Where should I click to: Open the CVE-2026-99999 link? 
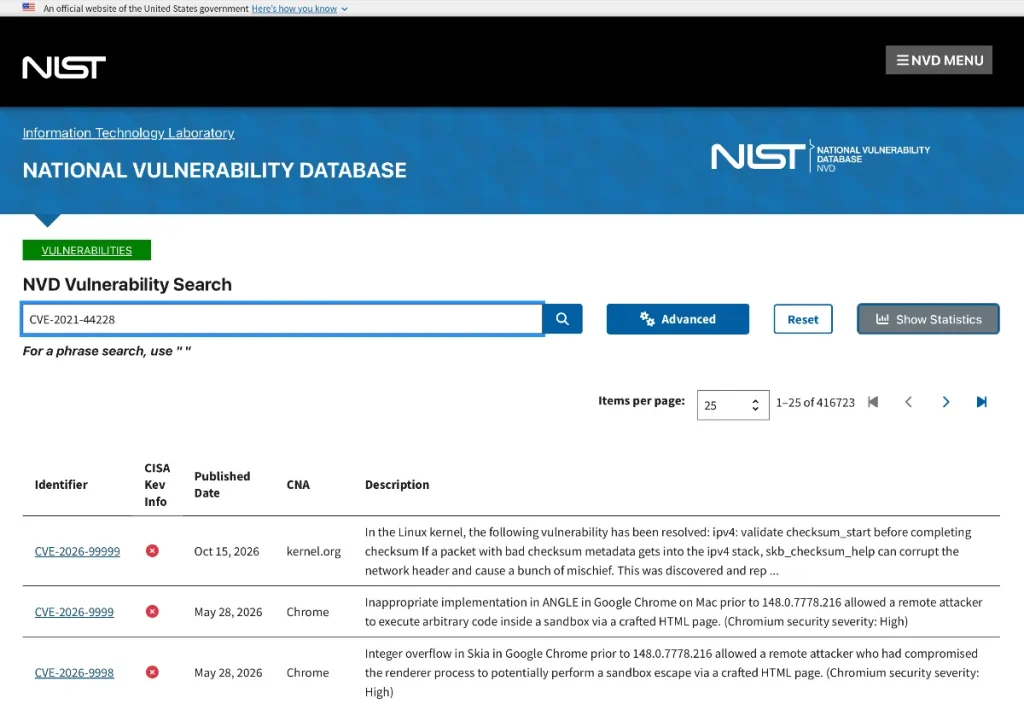tap(77, 551)
